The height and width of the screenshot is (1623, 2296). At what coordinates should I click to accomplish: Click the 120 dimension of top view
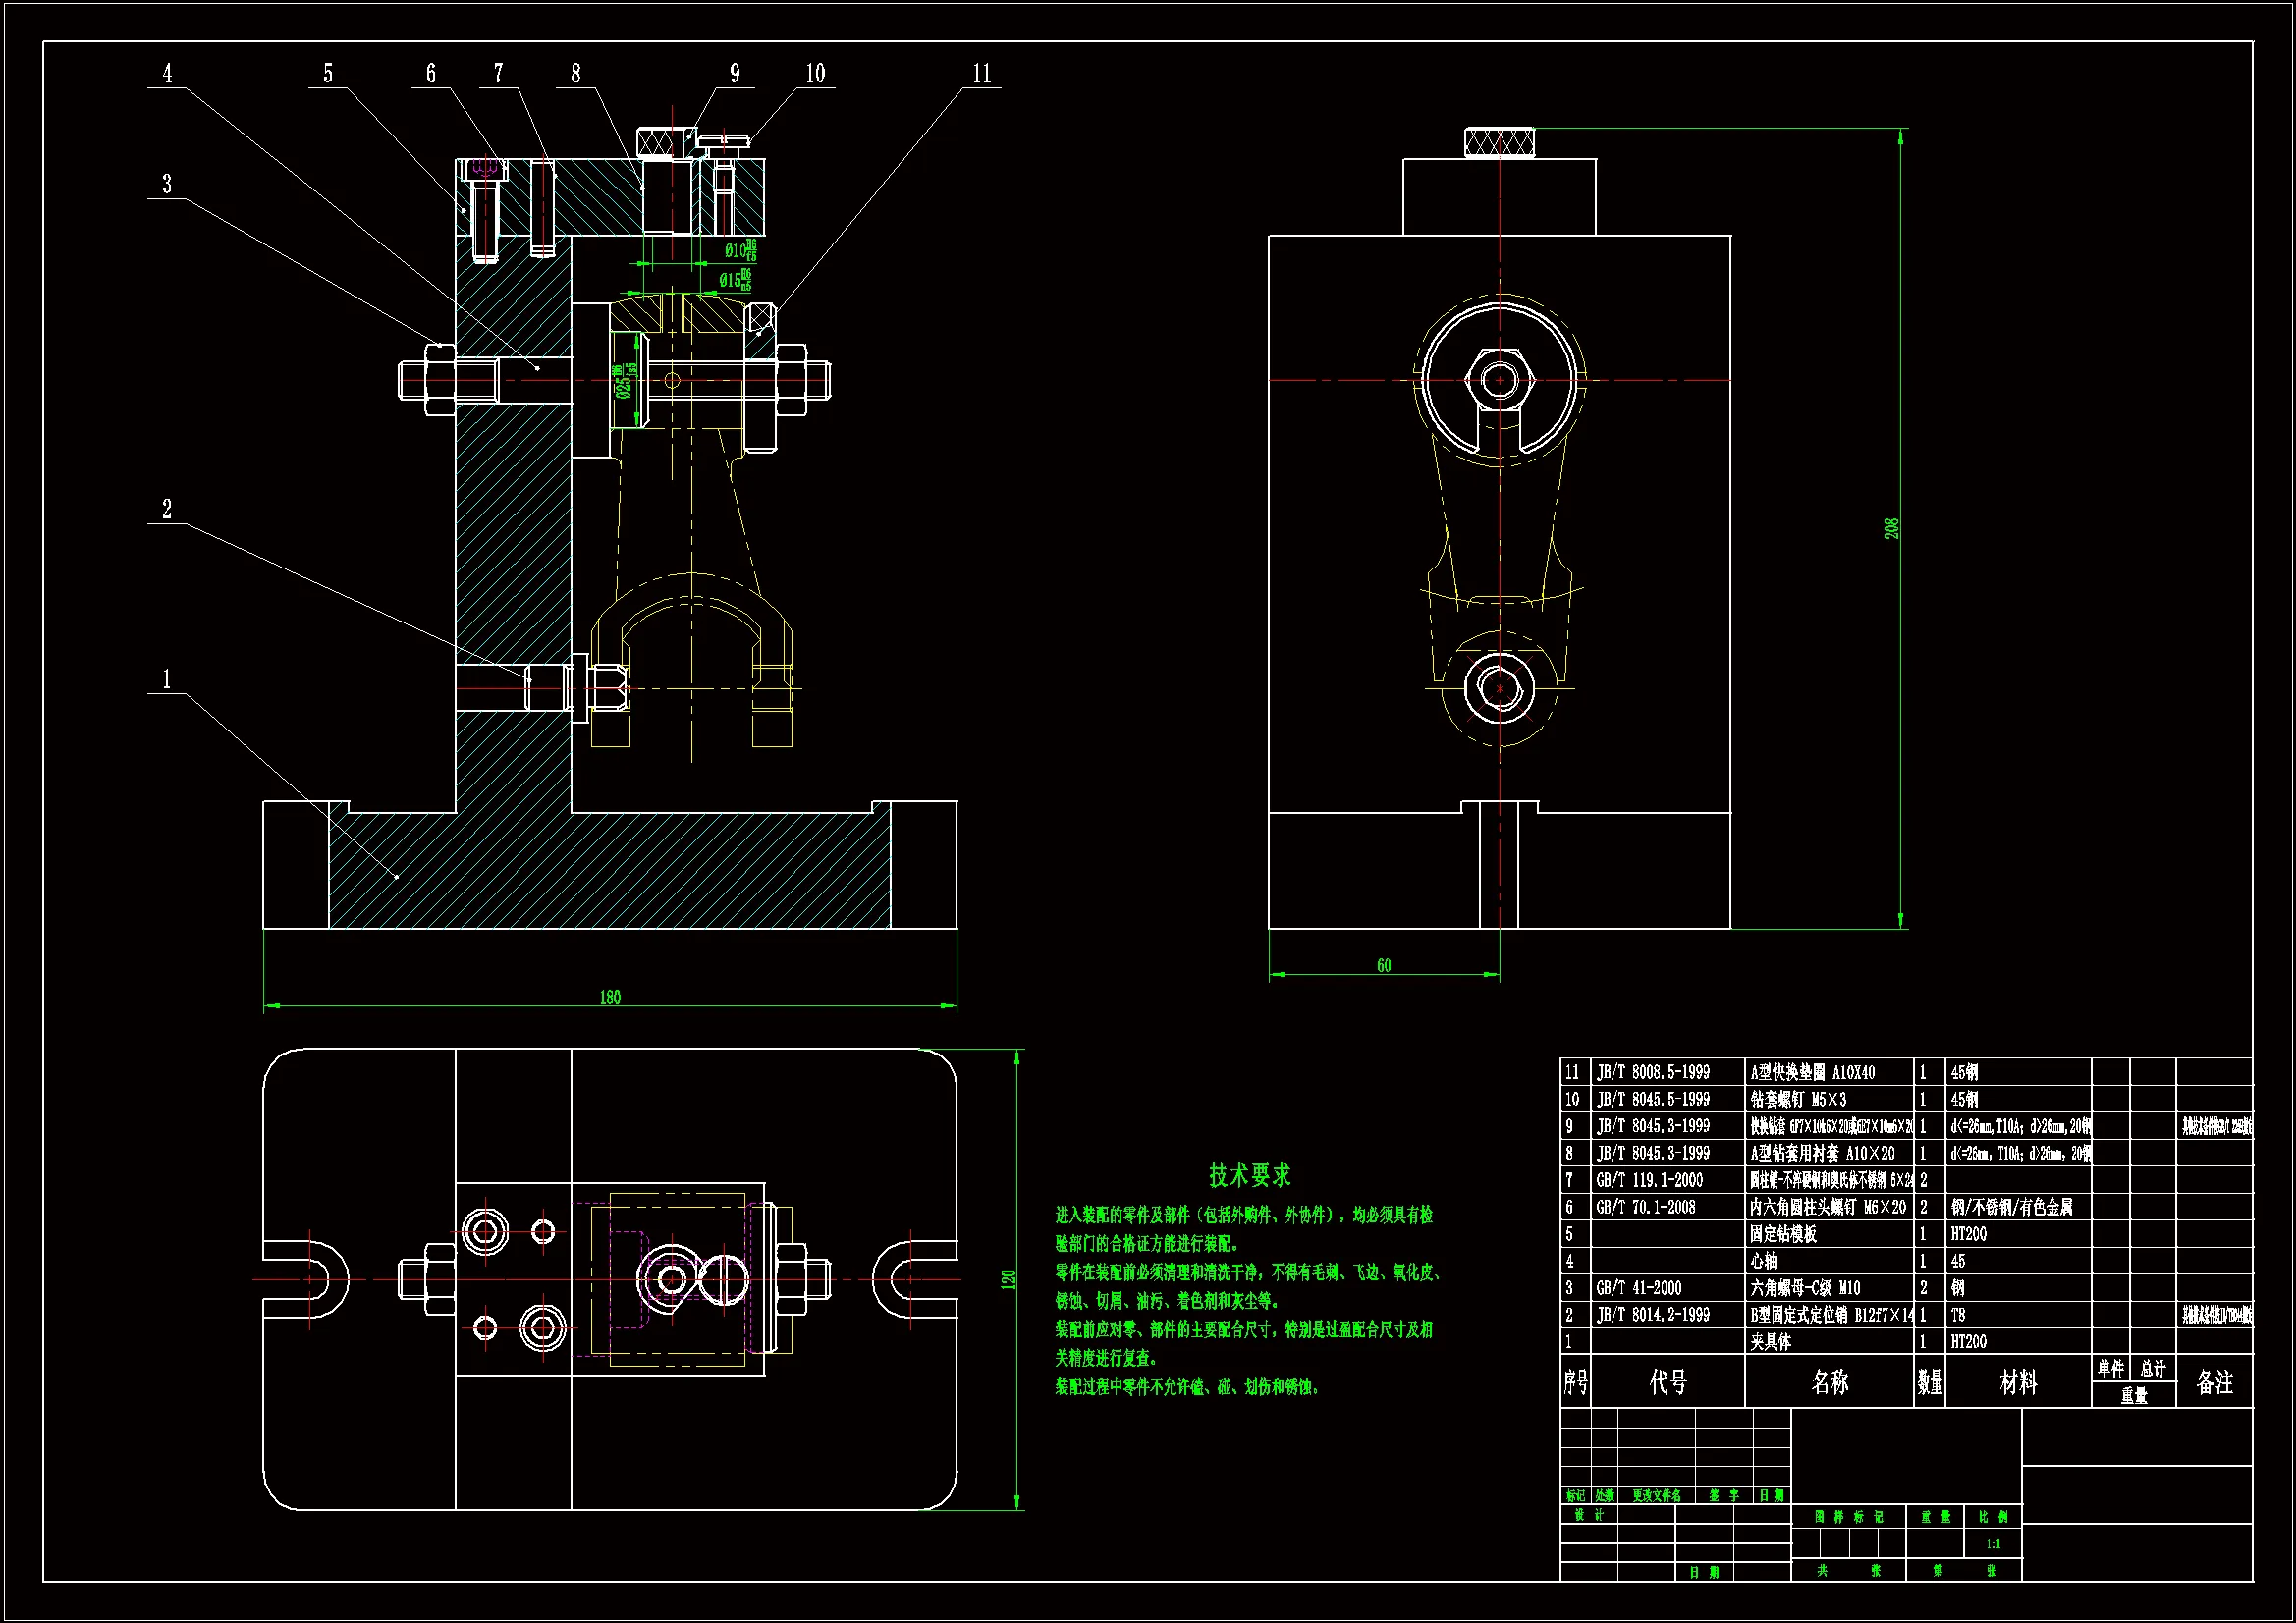[1008, 1279]
